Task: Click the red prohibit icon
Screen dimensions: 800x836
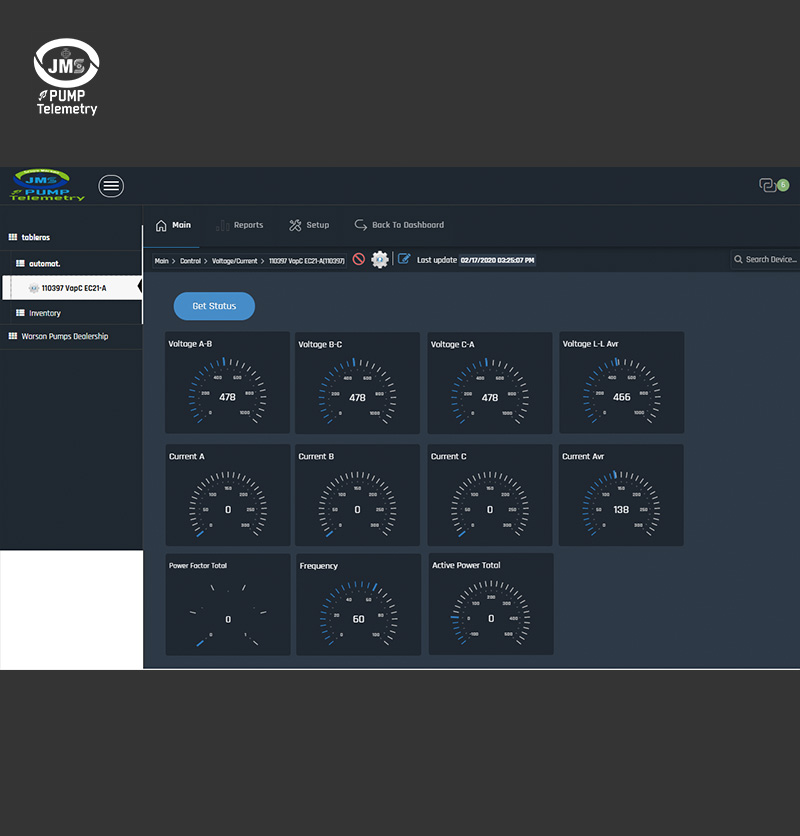Action: tap(359, 260)
